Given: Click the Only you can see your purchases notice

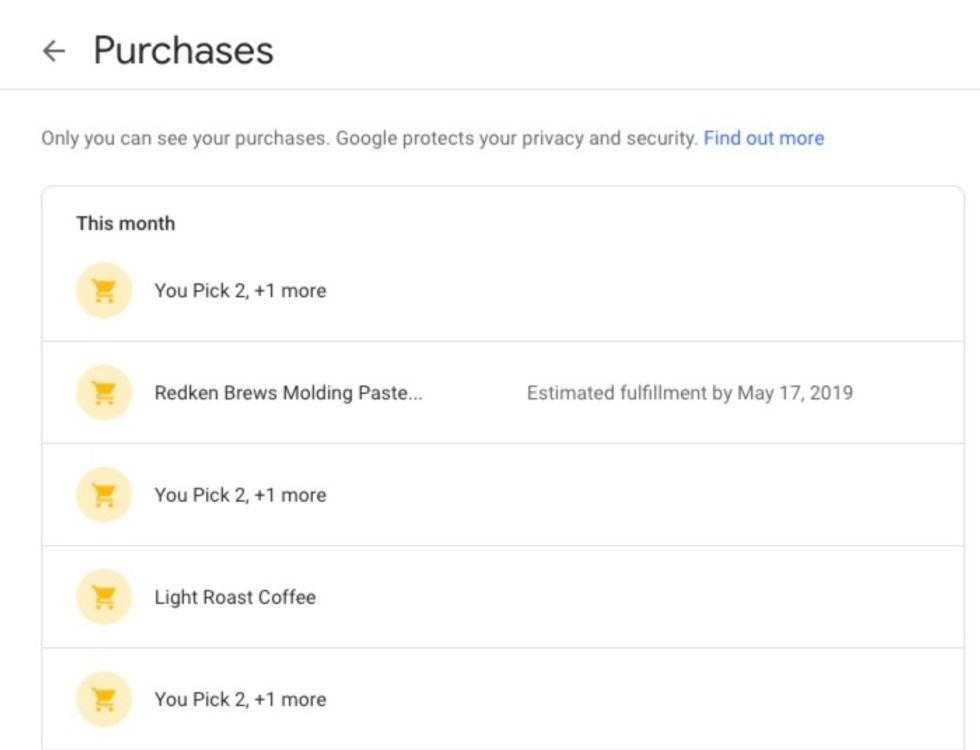Looking at the screenshot, I should [186, 138].
